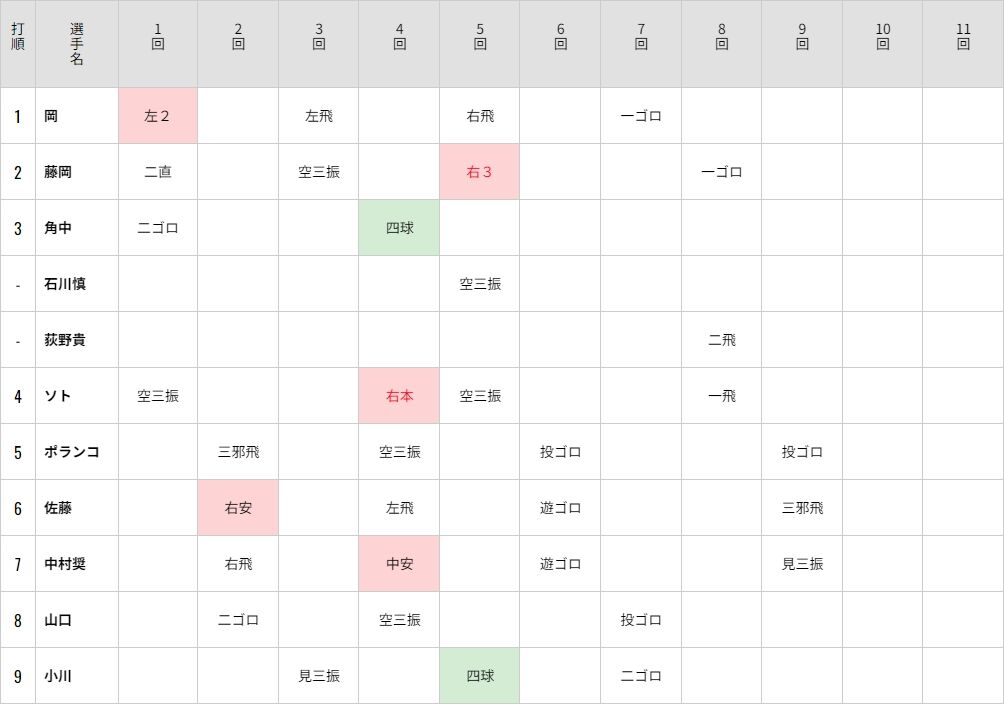The height and width of the screenshot is (704, 1004).
Task: Click 山口's 投ゴロ result in 7th
Action: pyautogui.click(x=641, y=620)
